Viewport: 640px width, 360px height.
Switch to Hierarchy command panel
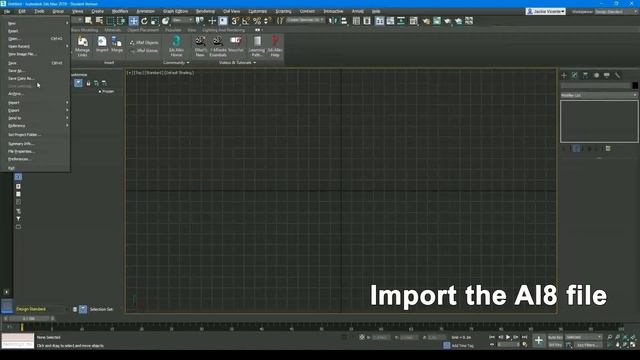coord(585,75)
